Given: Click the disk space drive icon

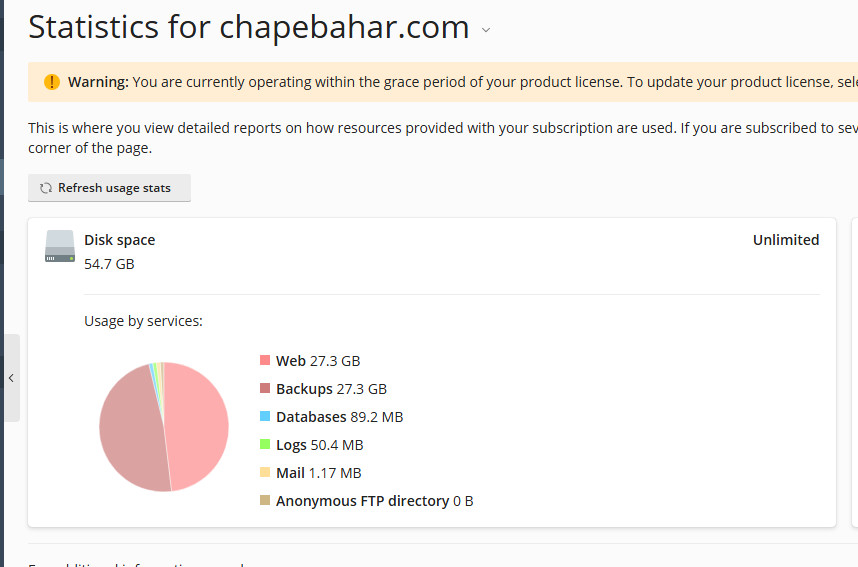Looking at the screenshot, I should click(60, 247).
